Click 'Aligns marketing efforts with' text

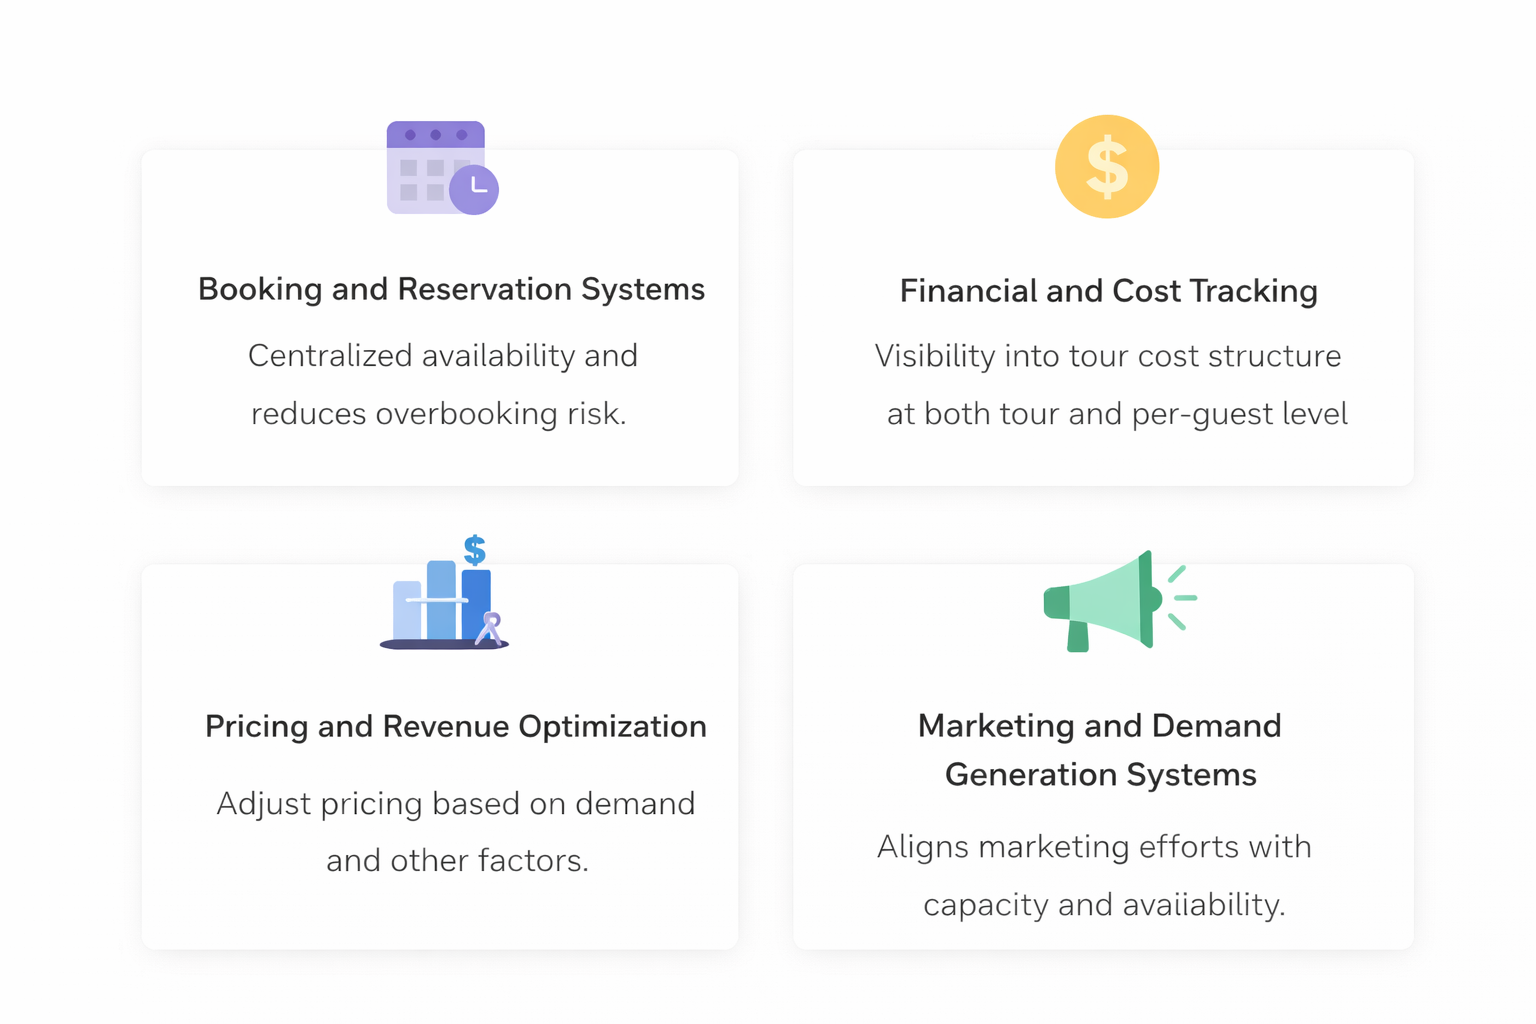1094,847
